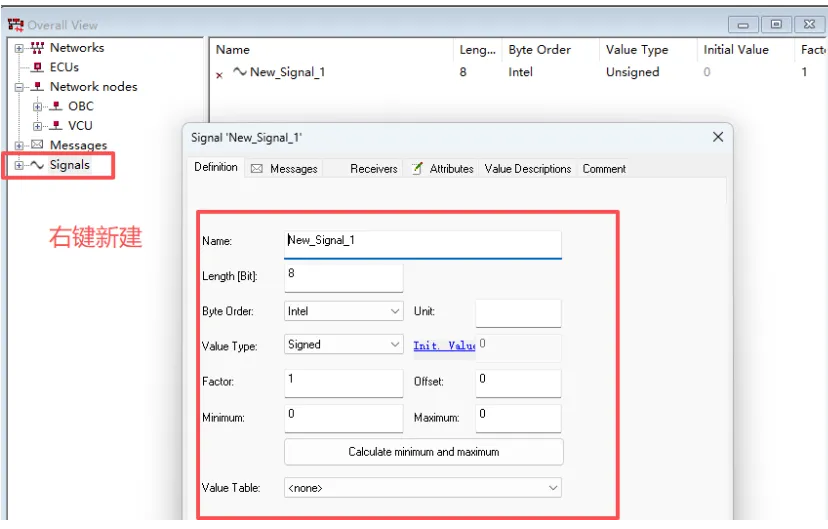Expand the Networks tree node
828x529 pixels.
[19, 48]
